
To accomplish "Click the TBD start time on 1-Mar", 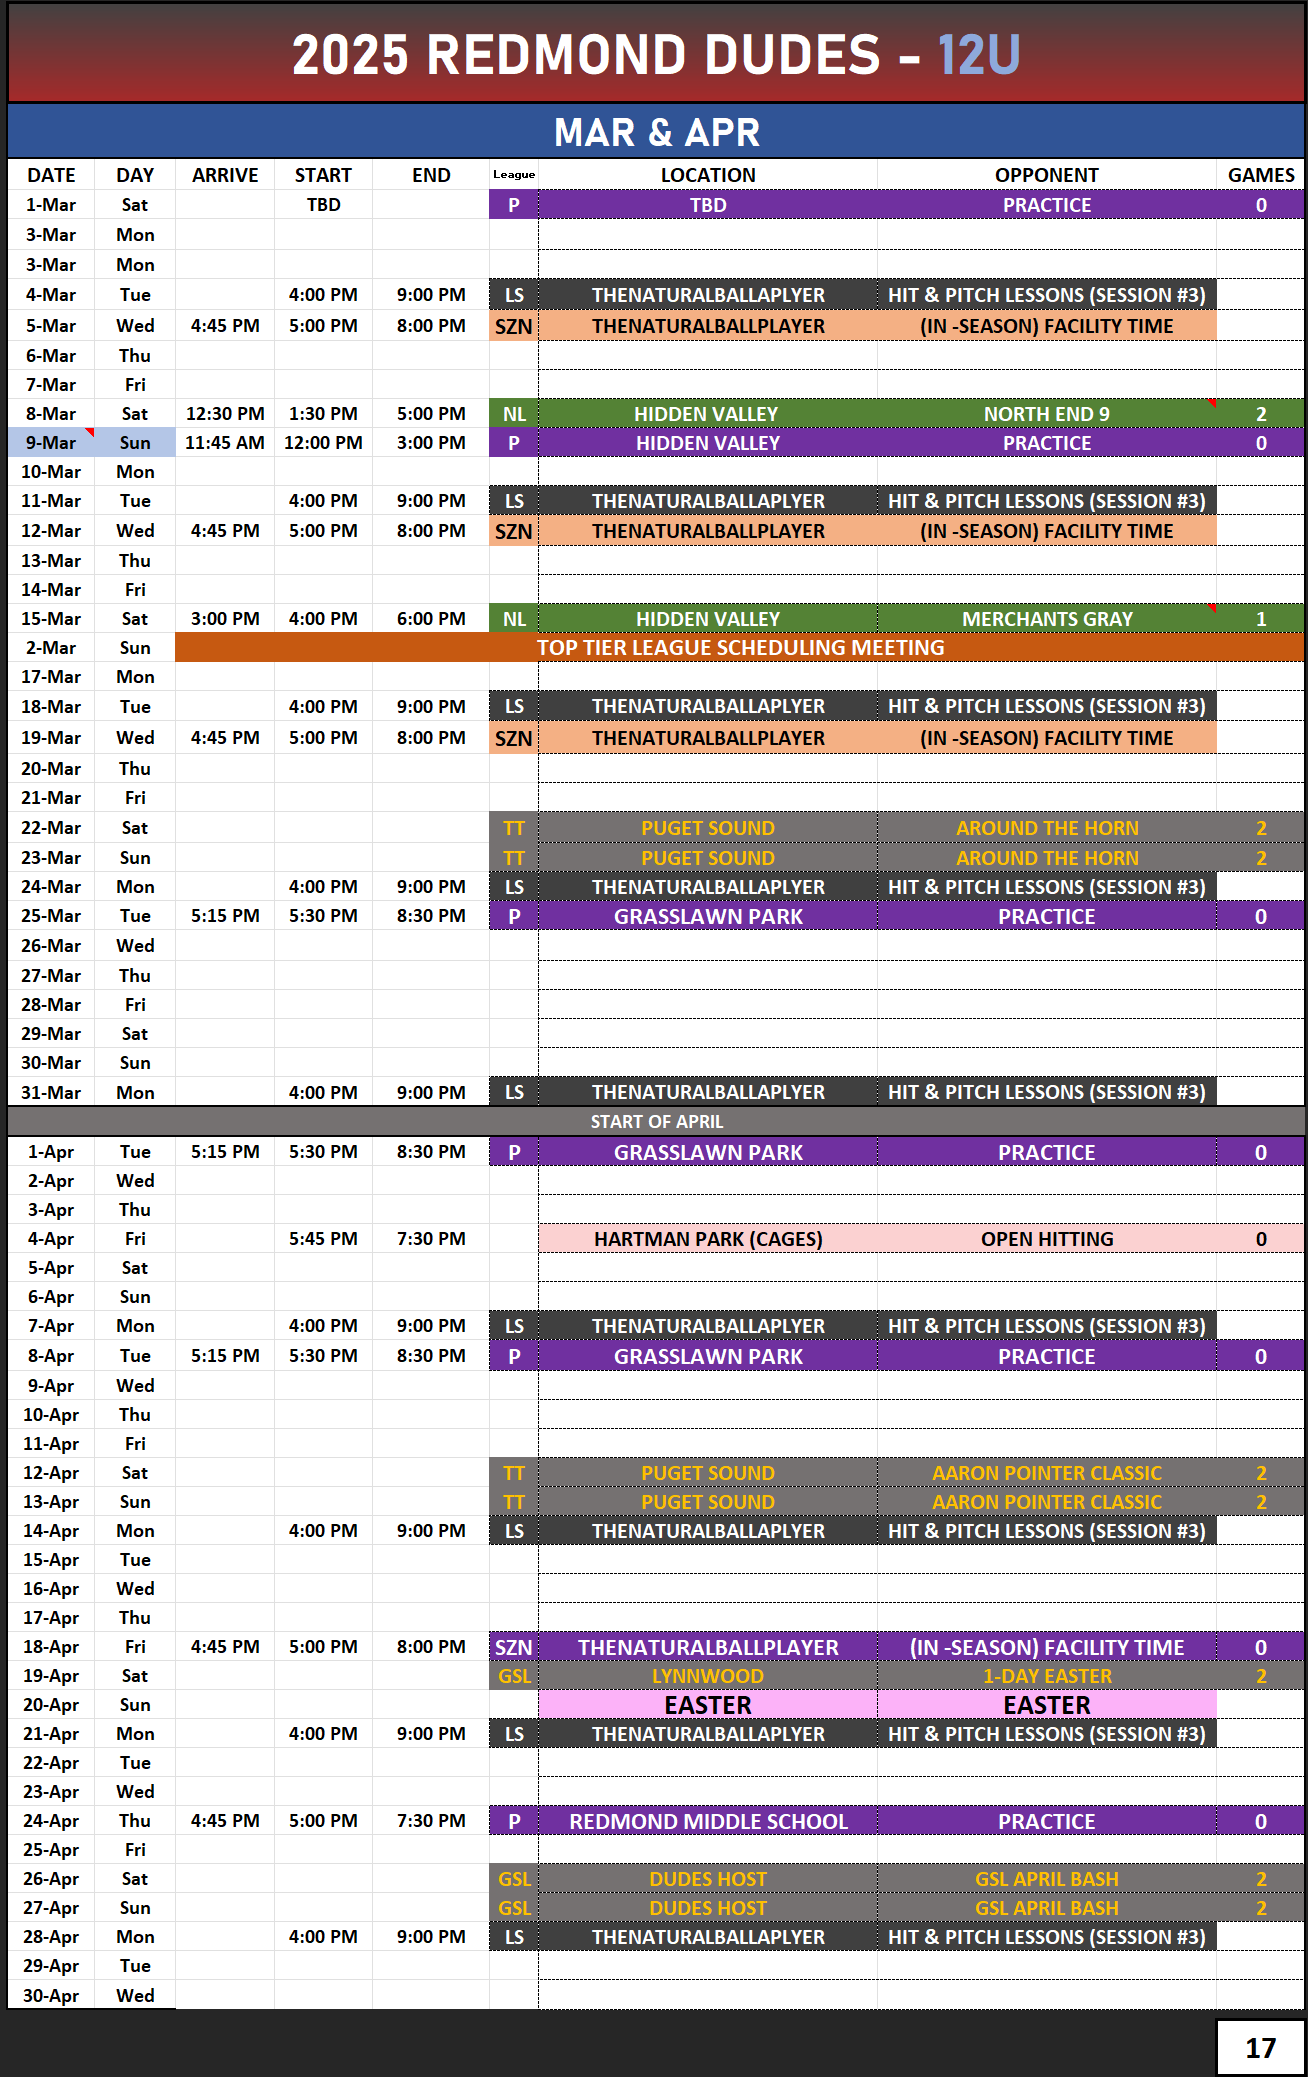I will 323,205.
